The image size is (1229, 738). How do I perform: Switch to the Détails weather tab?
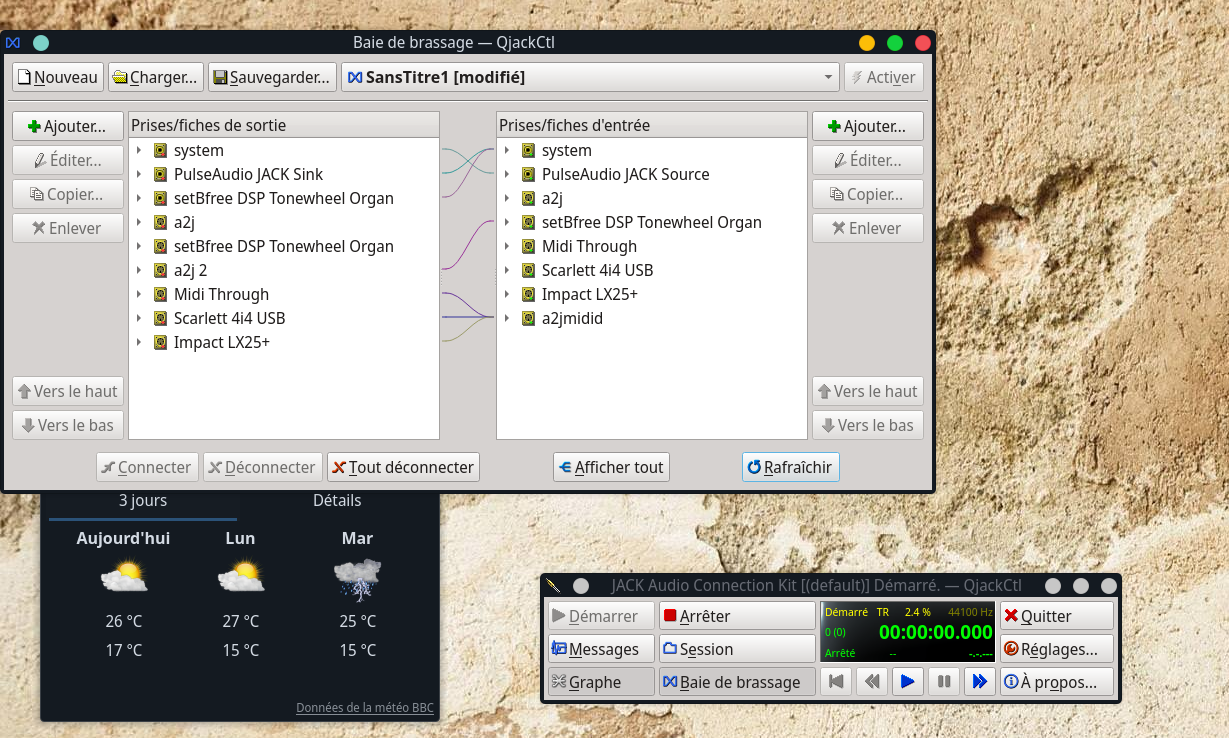pyautogui.click(x=337, y=500)
